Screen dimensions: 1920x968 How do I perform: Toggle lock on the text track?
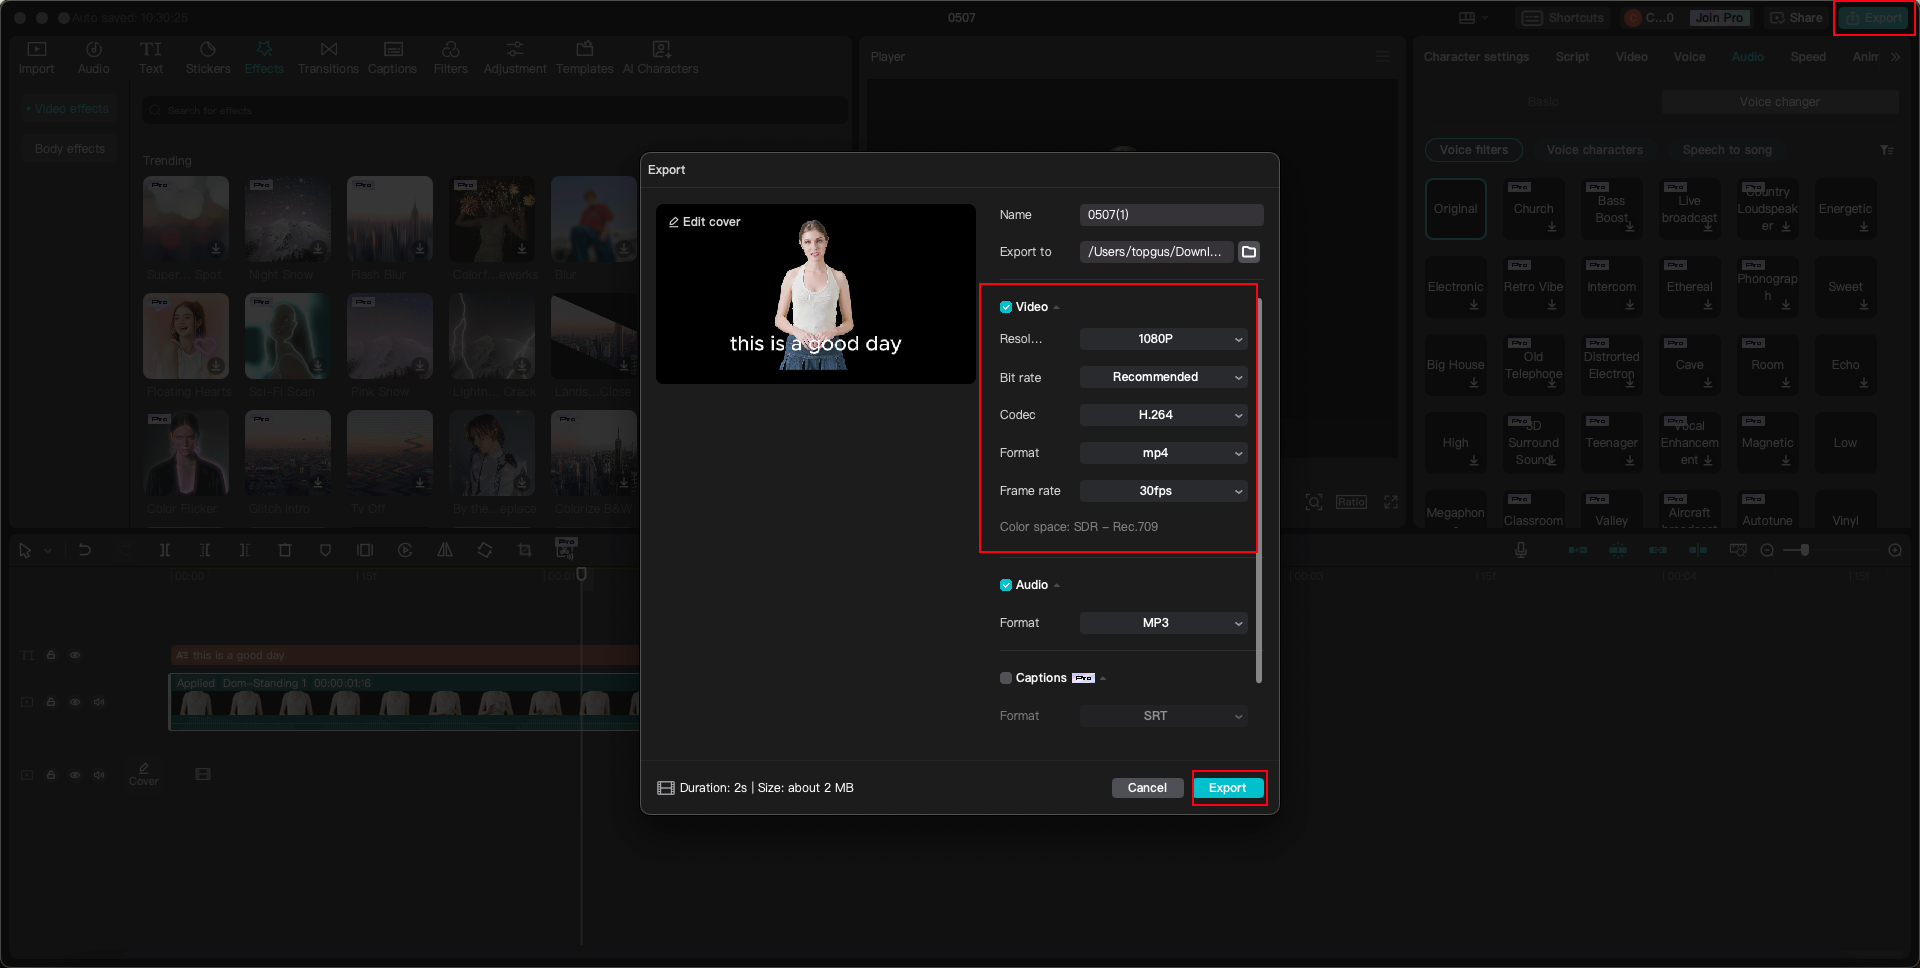coord(51,655)
